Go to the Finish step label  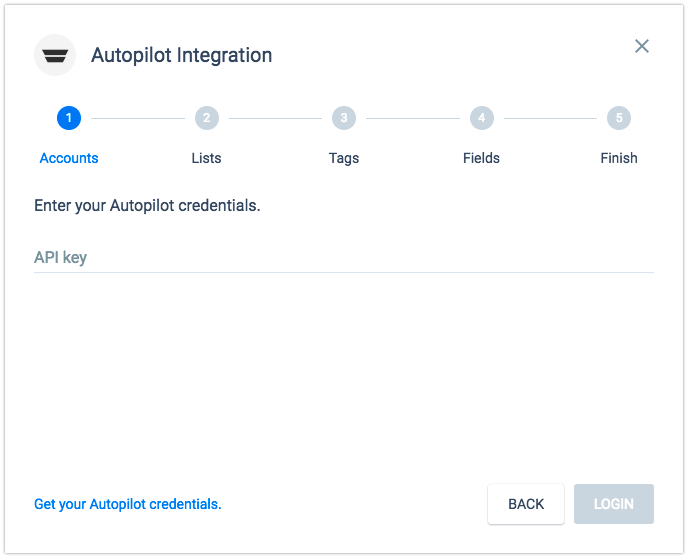(x=619, y=158)
